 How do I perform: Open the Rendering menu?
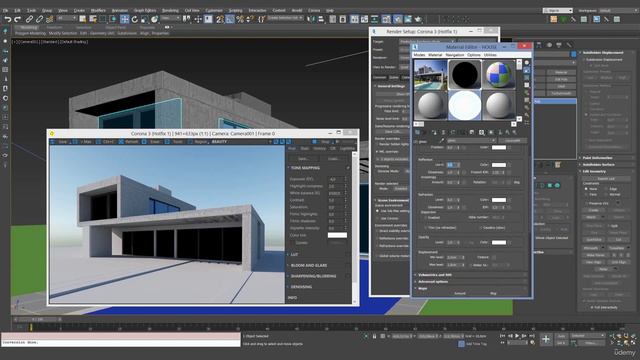coord(170,10)
